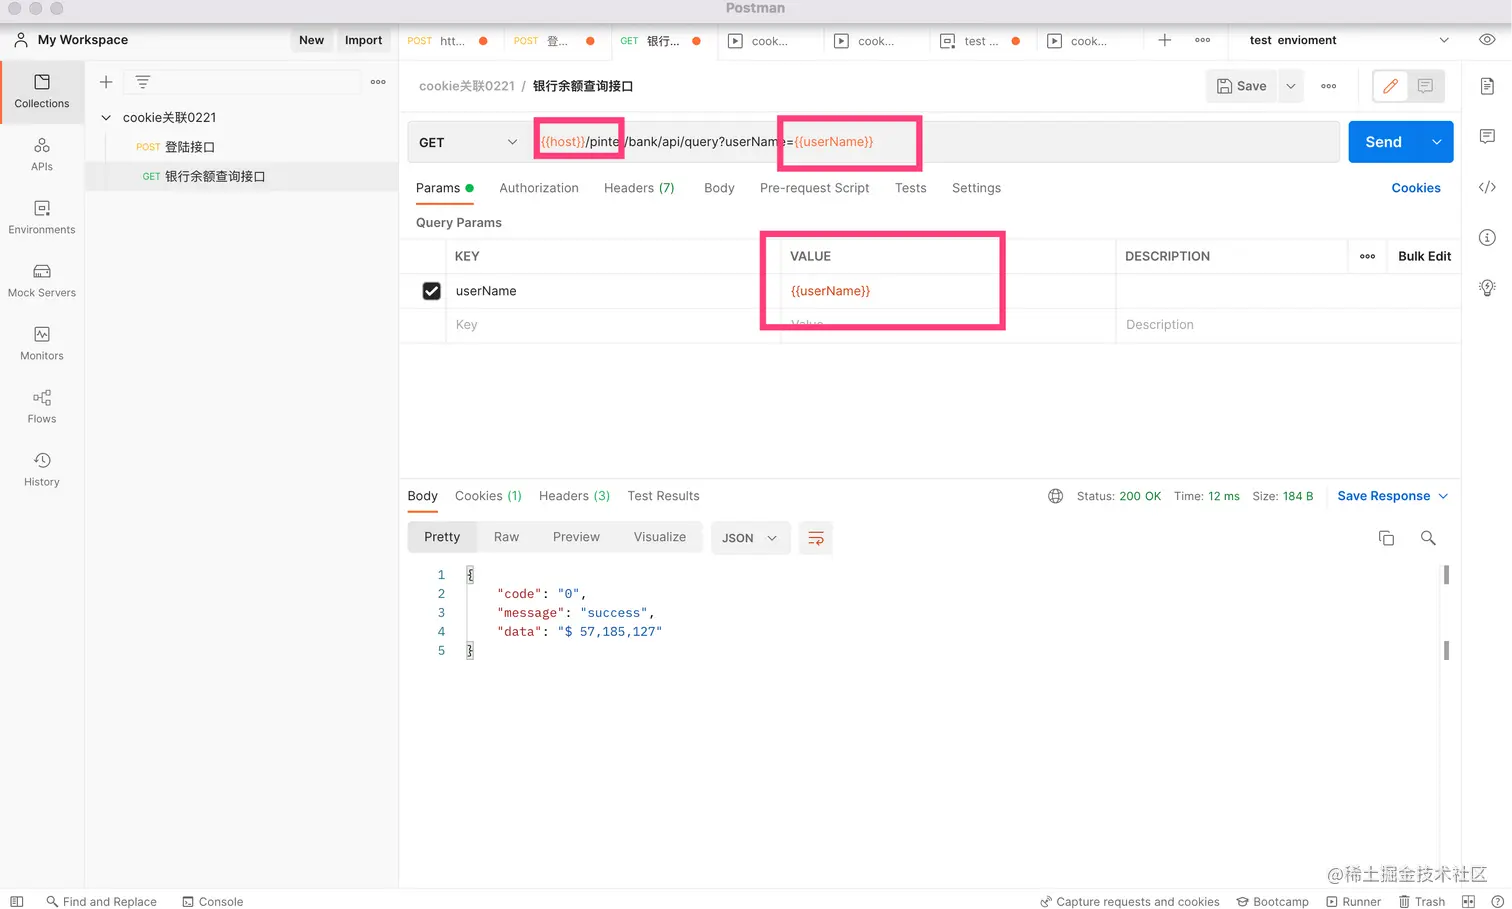This screenshot has height=909, width=1512.
Task: Open the Cookies link
Action: tap(1416, 188)
